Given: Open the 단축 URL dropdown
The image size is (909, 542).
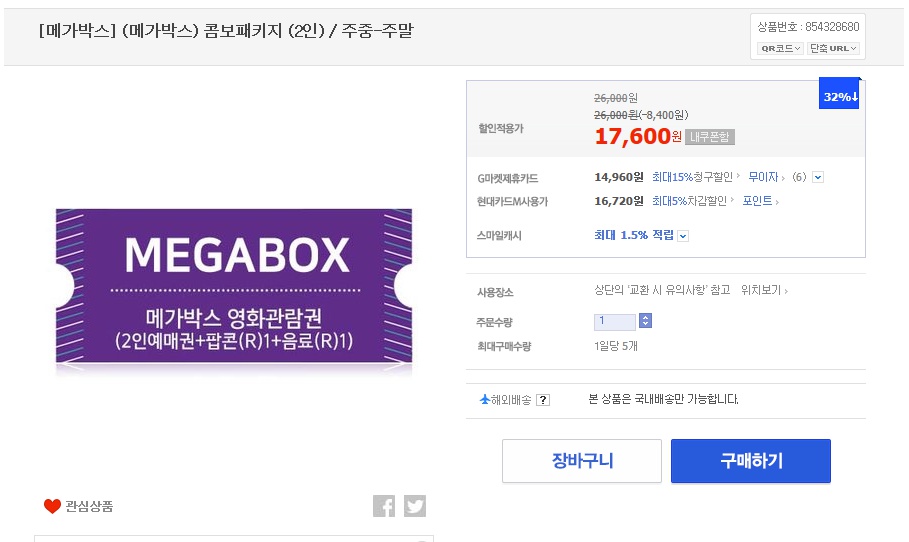Looking at the screenshot, I should click(834, 48).
